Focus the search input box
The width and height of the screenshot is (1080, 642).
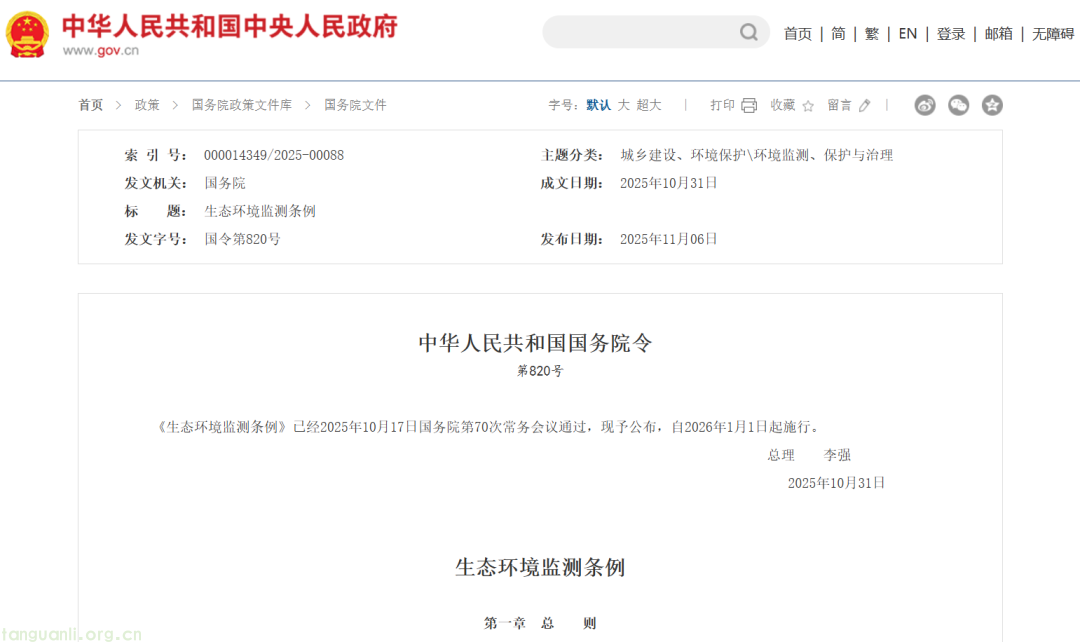(x=640, y=33)
